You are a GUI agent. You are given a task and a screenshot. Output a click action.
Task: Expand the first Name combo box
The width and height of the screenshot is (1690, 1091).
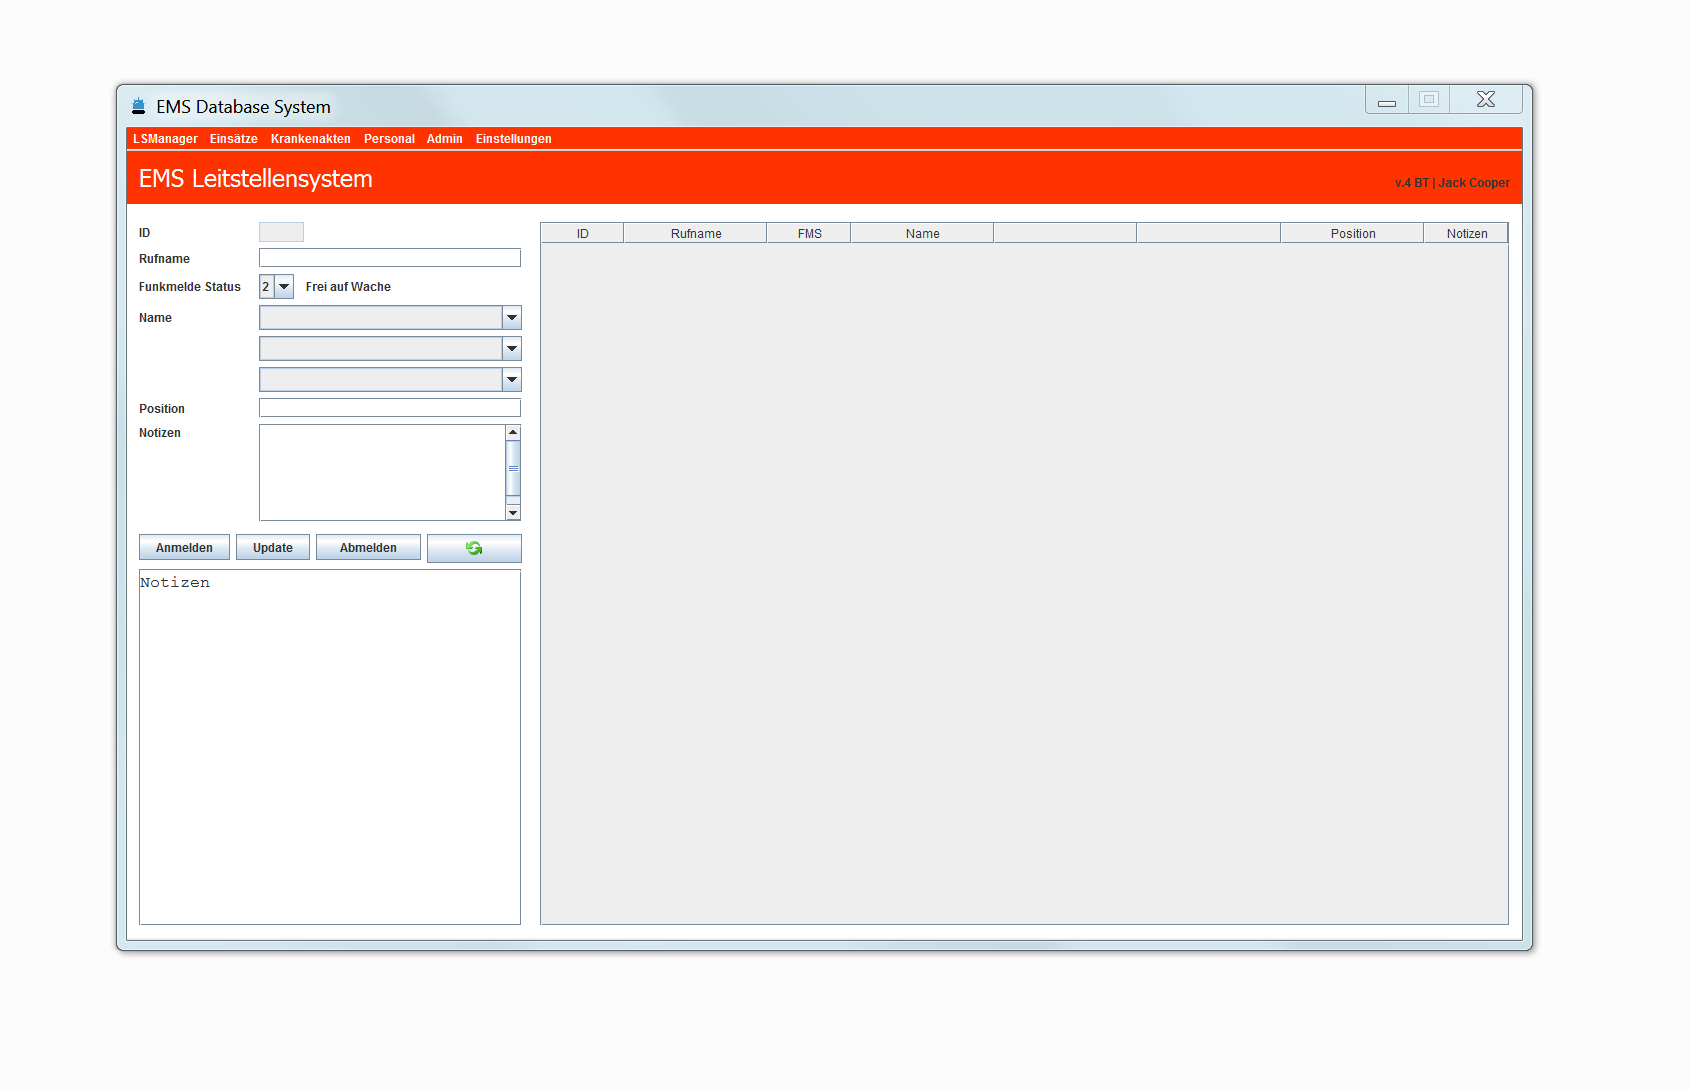point(511,318)
